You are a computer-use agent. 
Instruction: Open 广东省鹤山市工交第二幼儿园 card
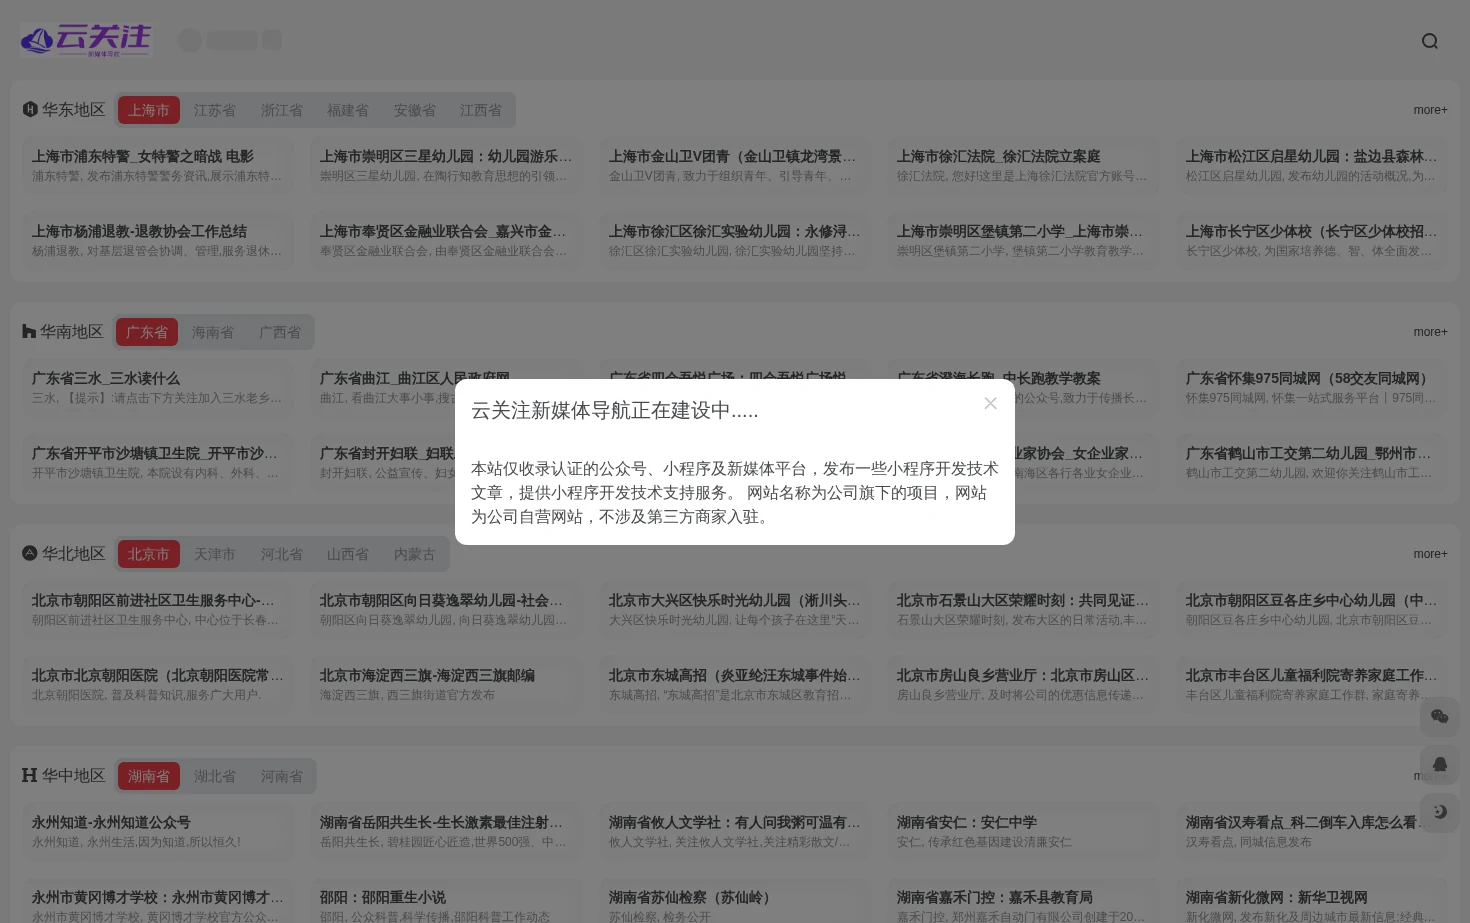tap(1312, 463)
